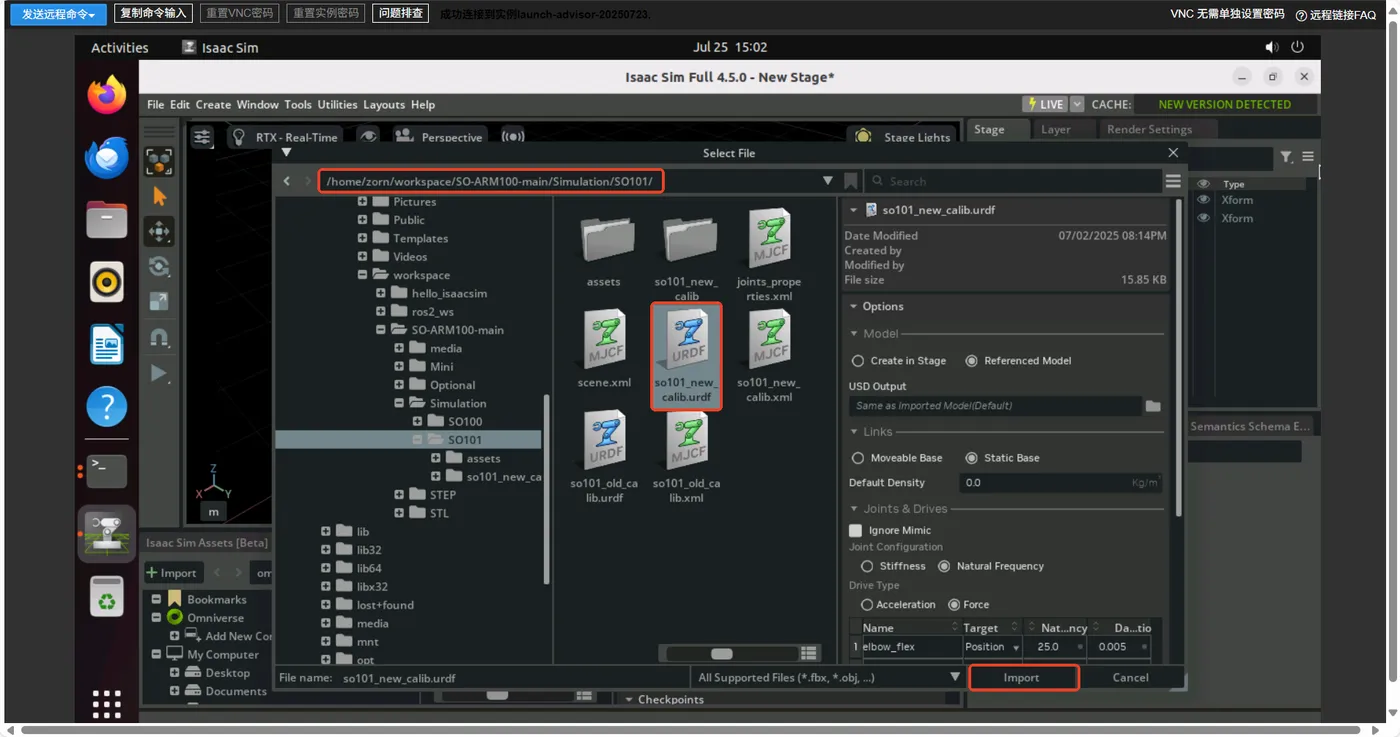Switch to the Layer tab
This screenshot has height=737, width=1400.
1055,129
